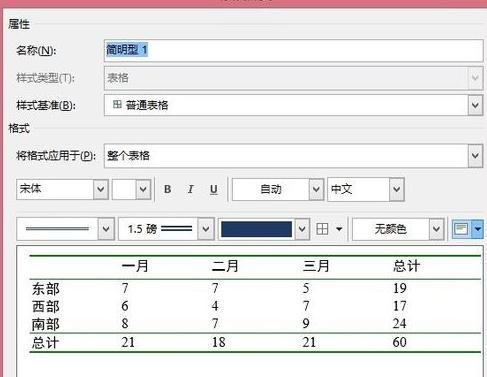Open the font size dropdown
This screenshot has width=487, height=377.
(131, 189)
